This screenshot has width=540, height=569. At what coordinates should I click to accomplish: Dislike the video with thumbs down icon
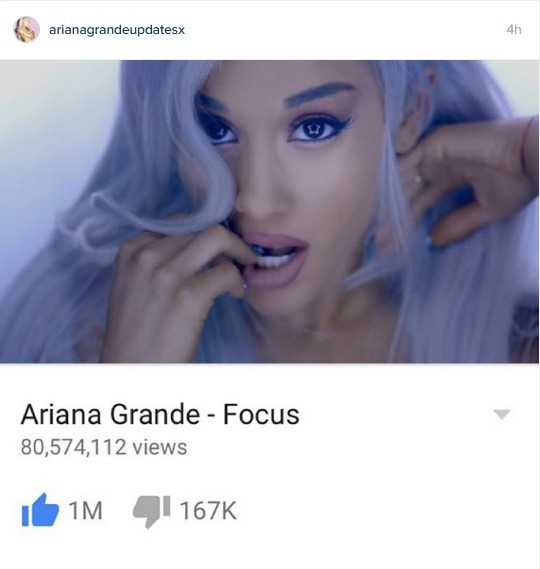[152, 511]
